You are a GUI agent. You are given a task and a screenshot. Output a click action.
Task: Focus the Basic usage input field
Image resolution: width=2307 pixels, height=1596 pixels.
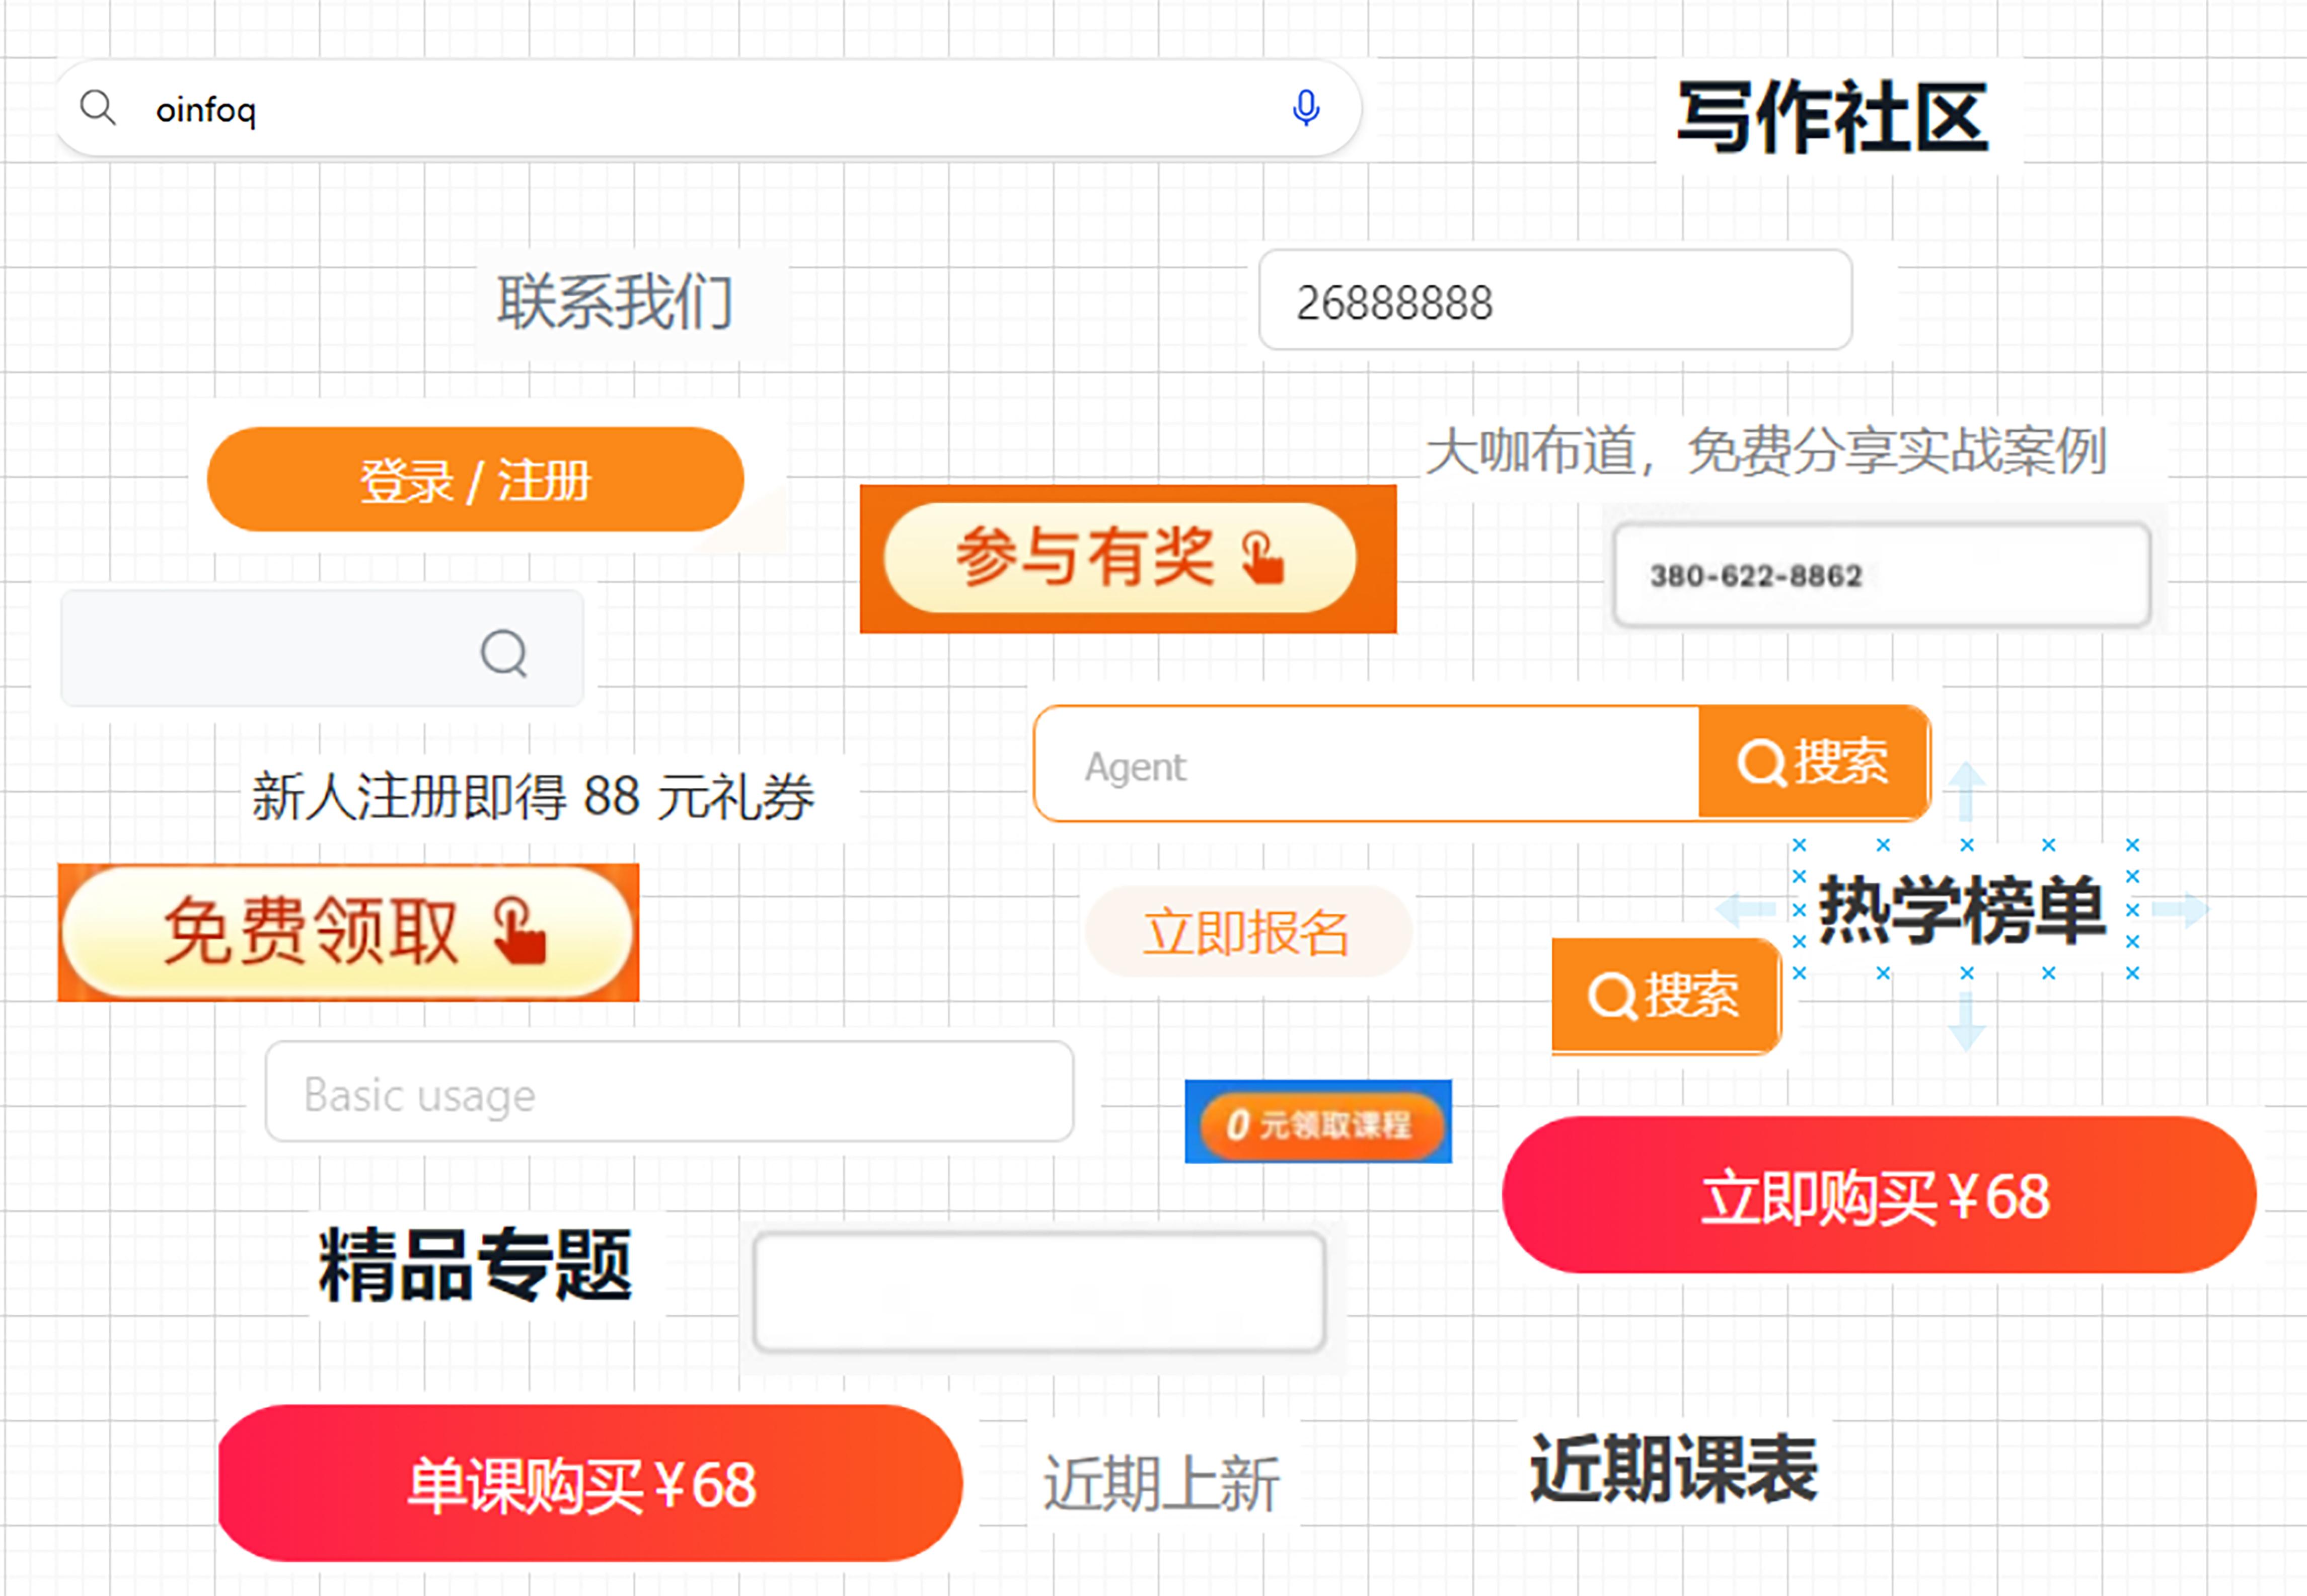click(x=669, y=1093)
